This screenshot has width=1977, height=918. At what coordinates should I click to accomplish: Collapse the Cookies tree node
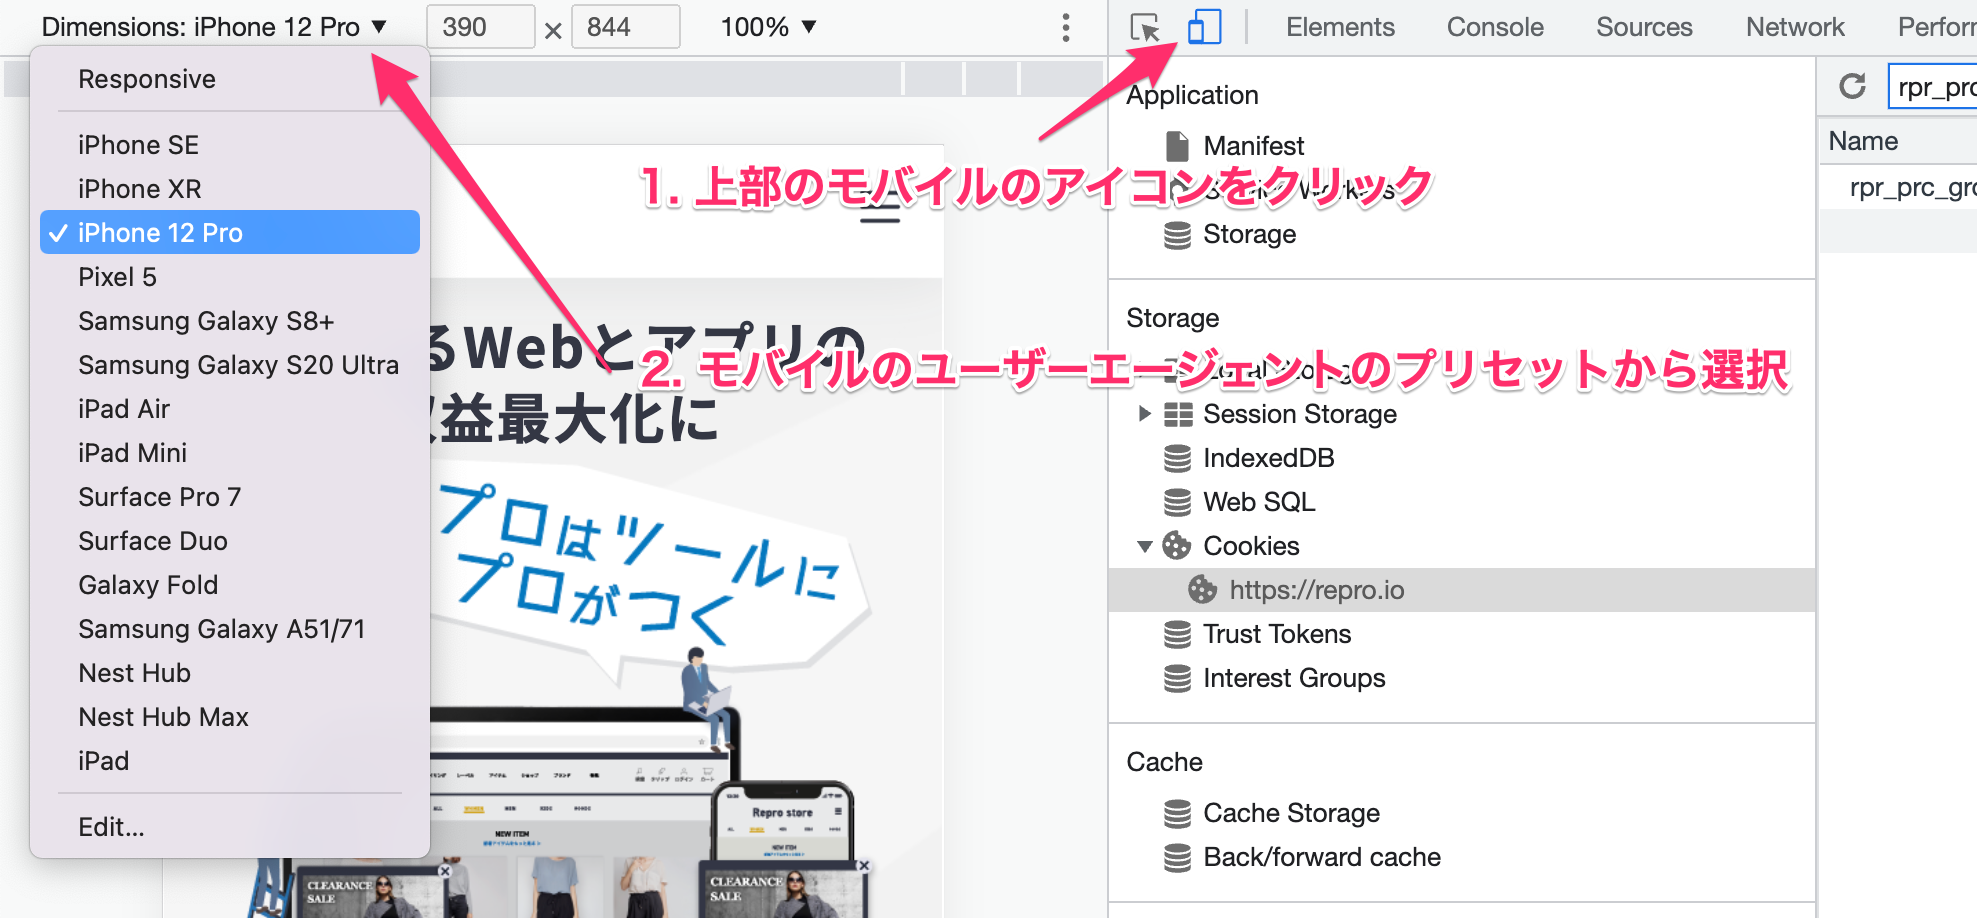click(1145, 546)
